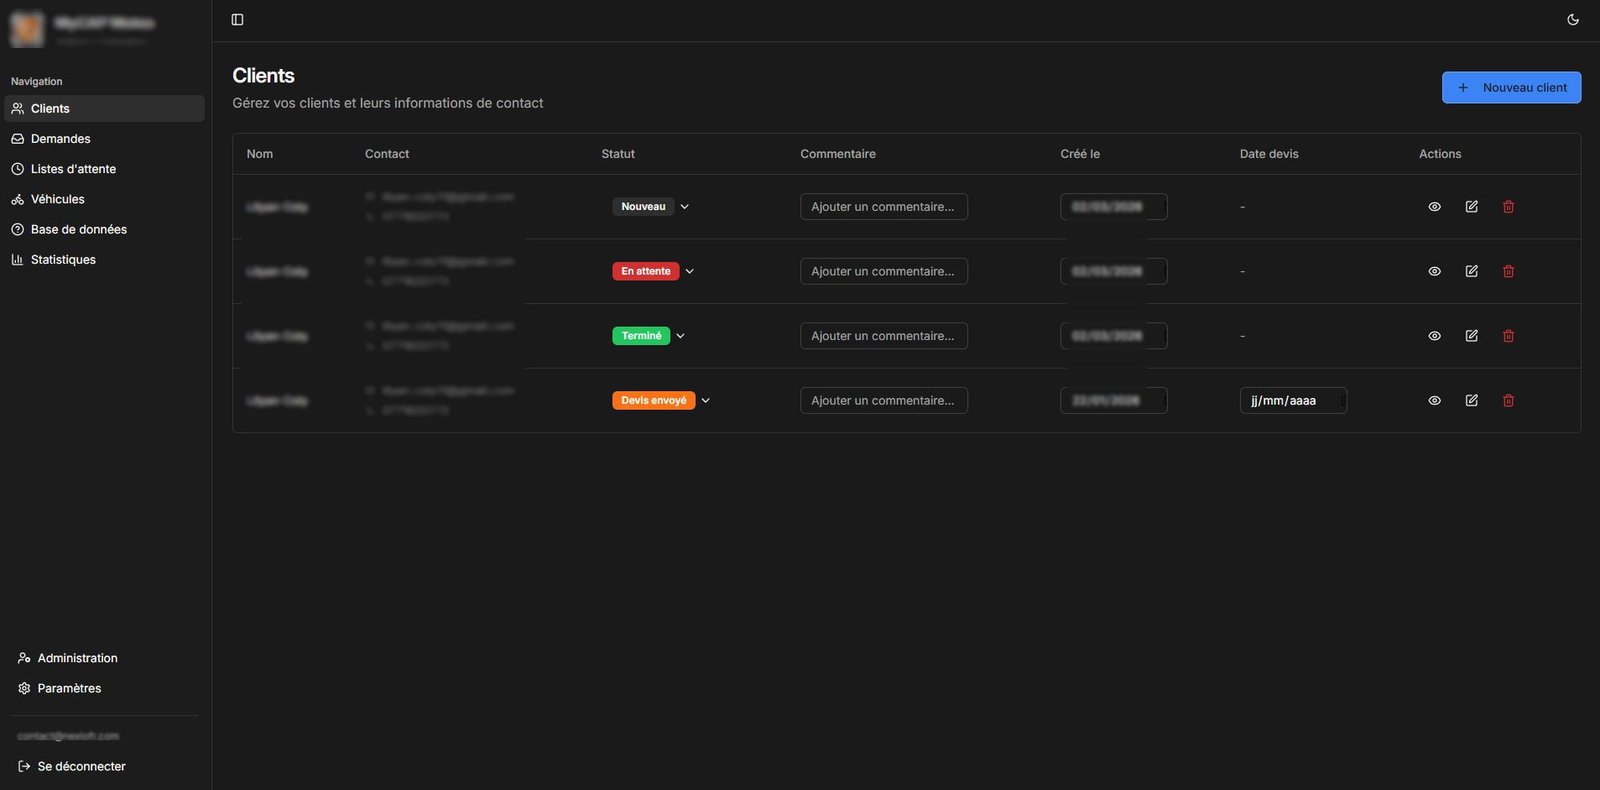Click the Créé le date of Terminé row
This screenshot has height=790, width=1600.
(x=1114, y=336)
